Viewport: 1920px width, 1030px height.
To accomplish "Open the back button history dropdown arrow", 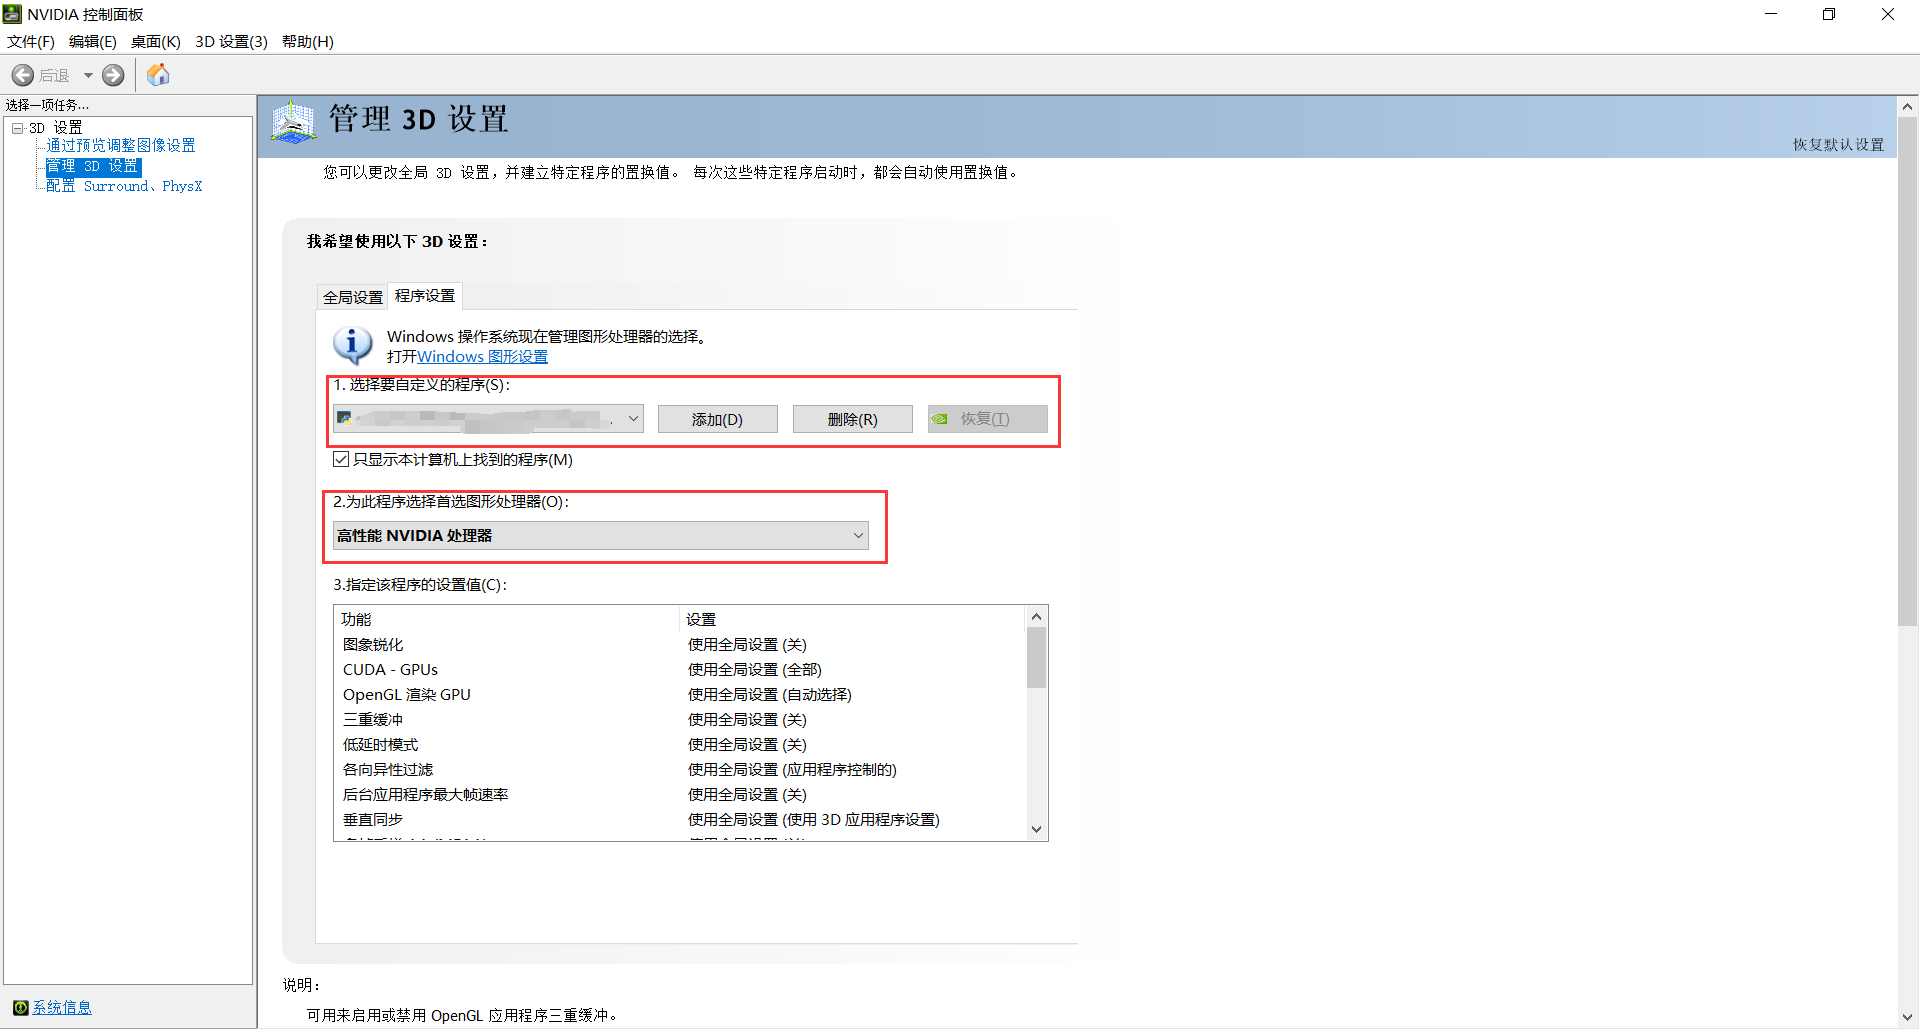I will (x=88, y=74).
